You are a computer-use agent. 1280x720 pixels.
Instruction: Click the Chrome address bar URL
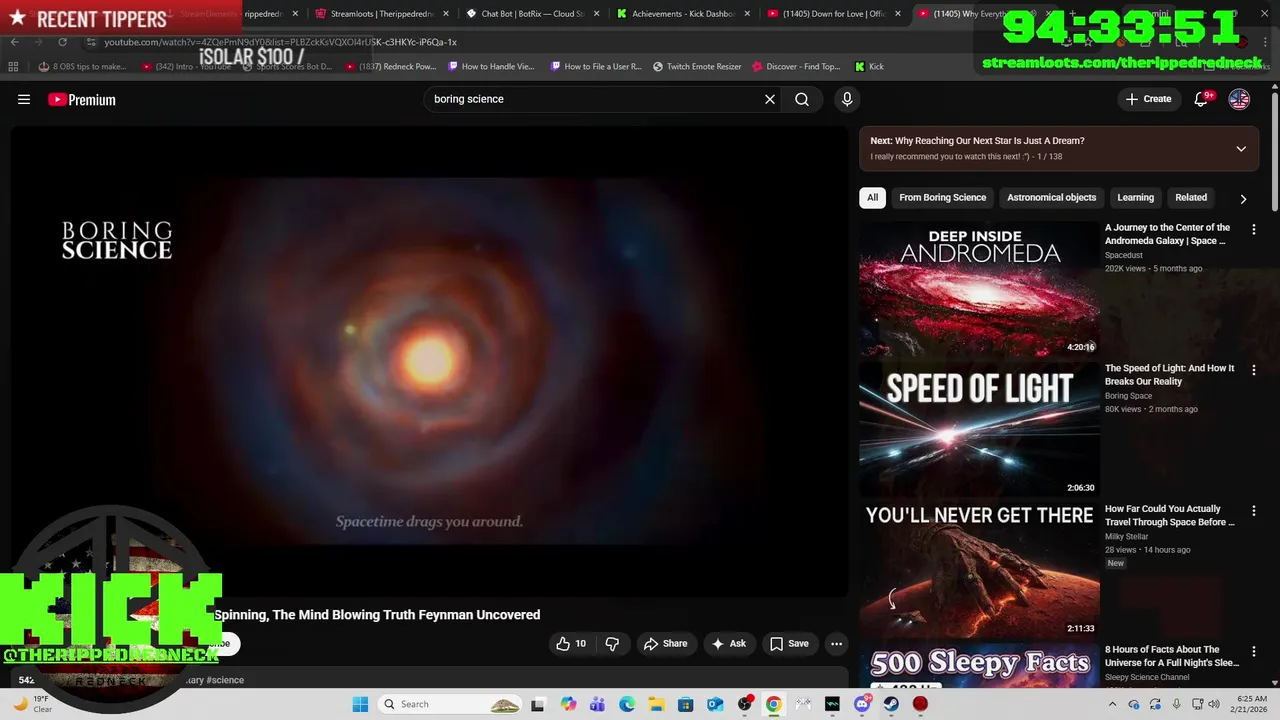(280, 42)
